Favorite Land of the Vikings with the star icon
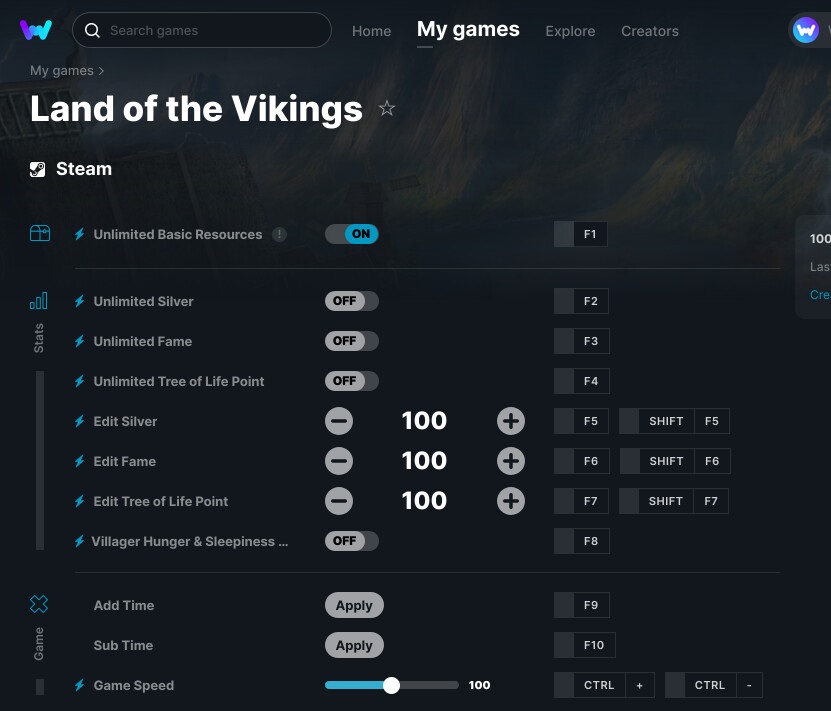Screen dimensions: 831x711 pyautogui.click(x=387, y=109)
